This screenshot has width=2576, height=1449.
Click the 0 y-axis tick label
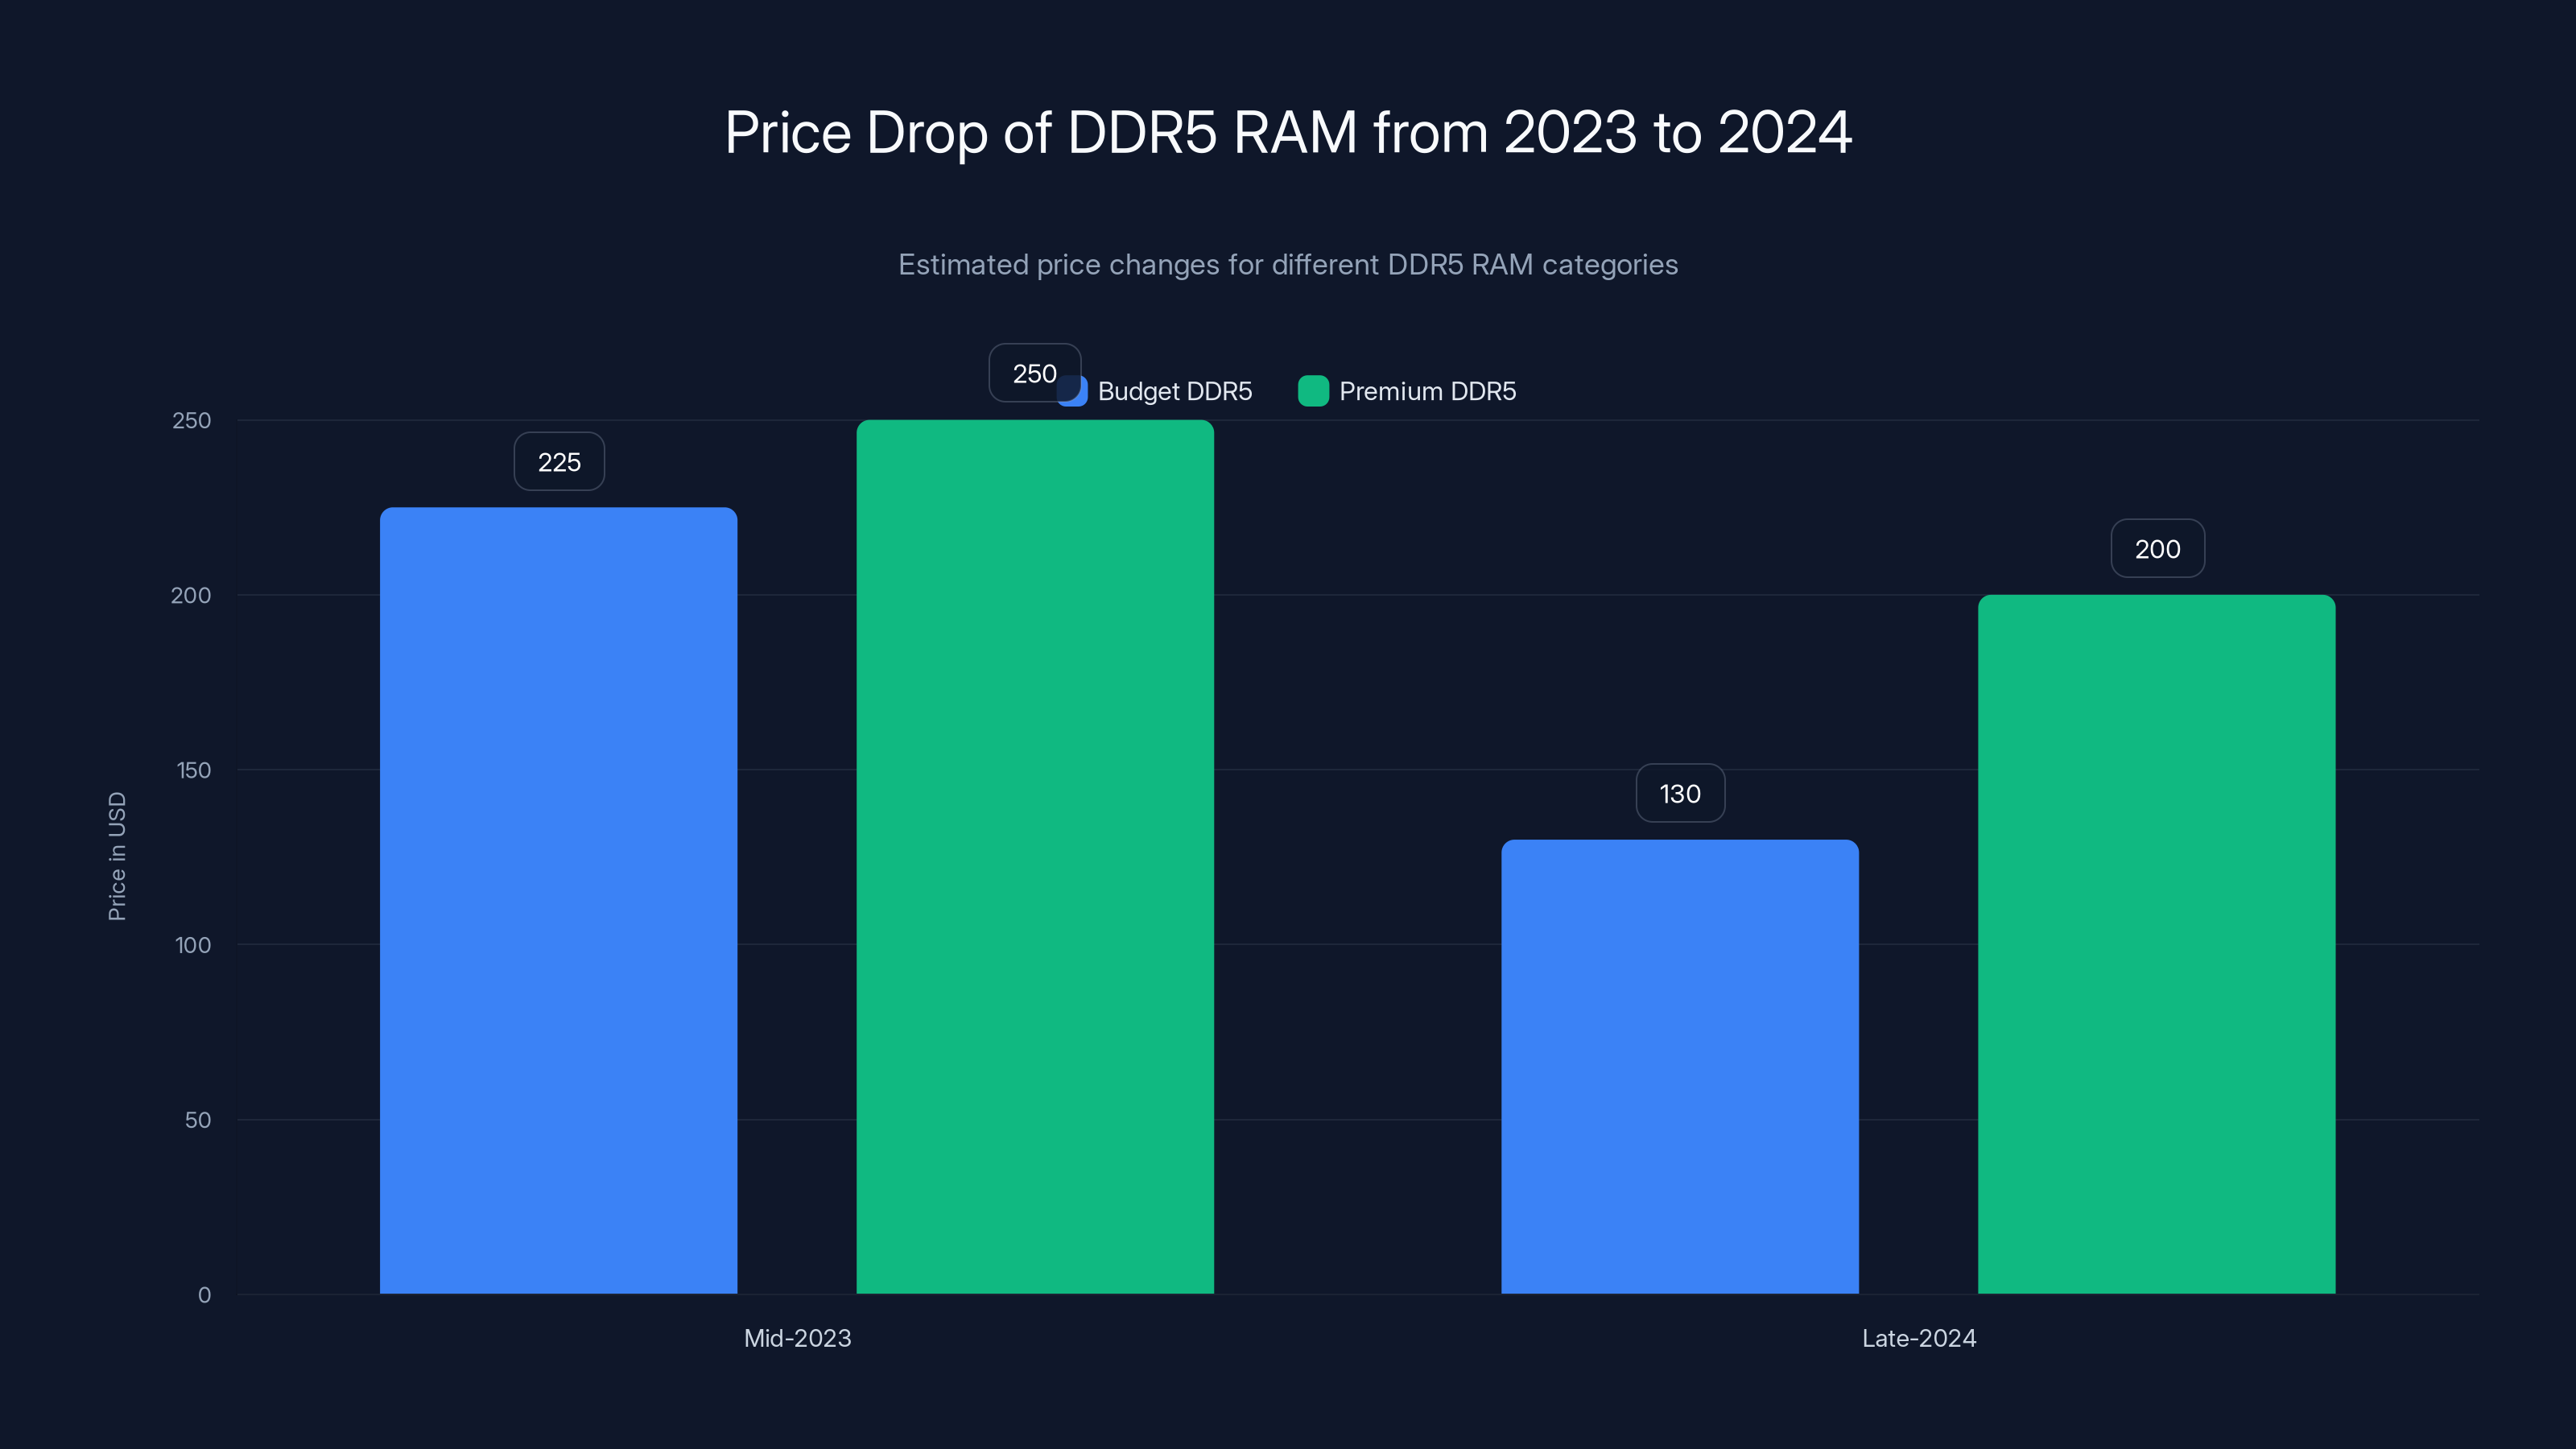pos(205,1295)
